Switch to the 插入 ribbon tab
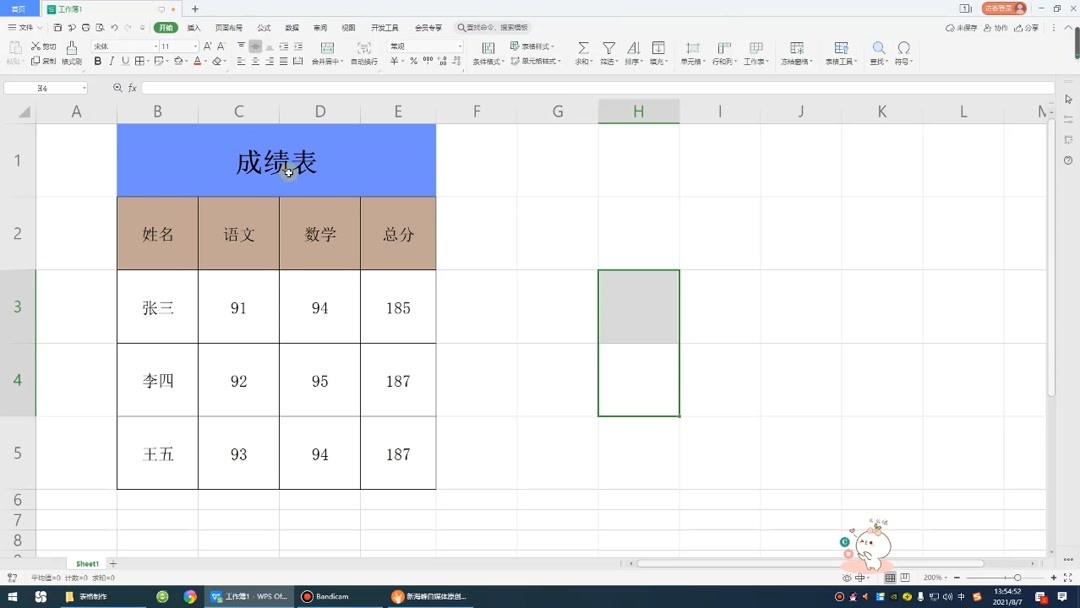 coord(196,27)
